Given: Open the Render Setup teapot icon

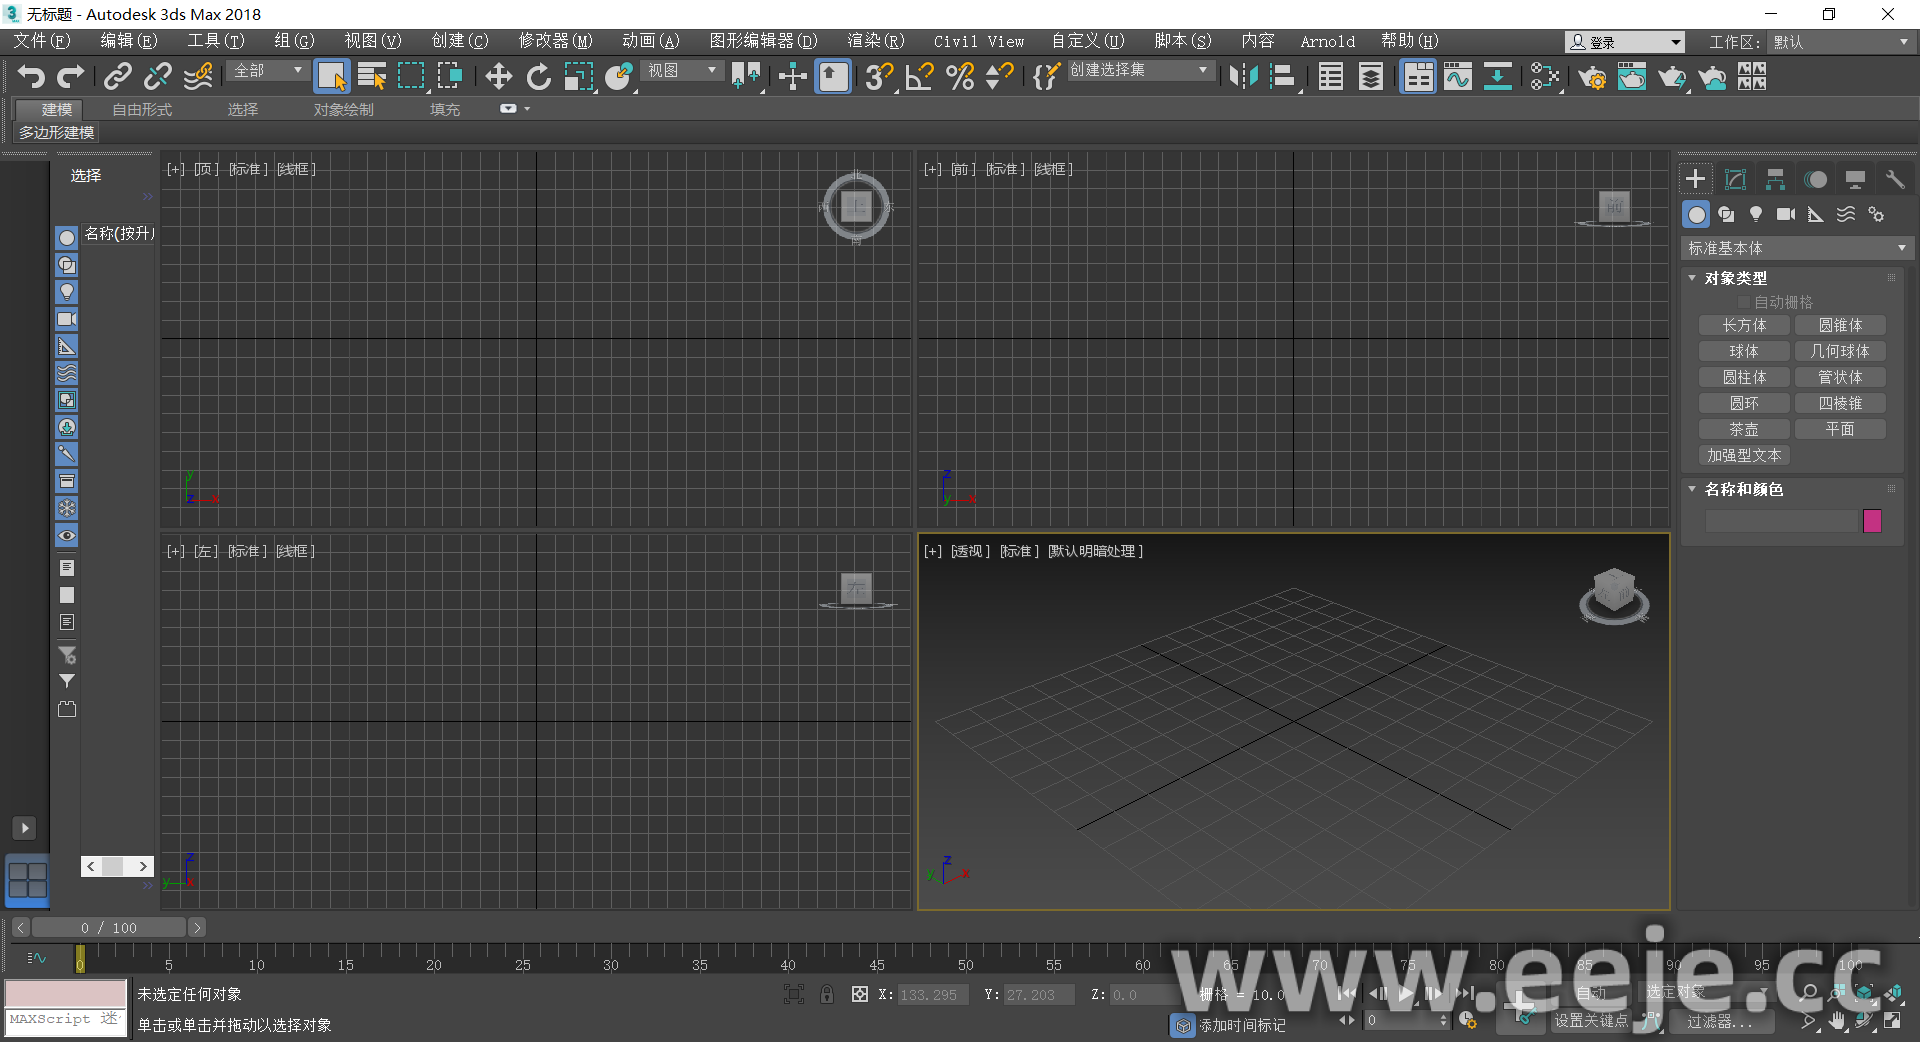Looking at the screenshot, I should (1591, 77).
